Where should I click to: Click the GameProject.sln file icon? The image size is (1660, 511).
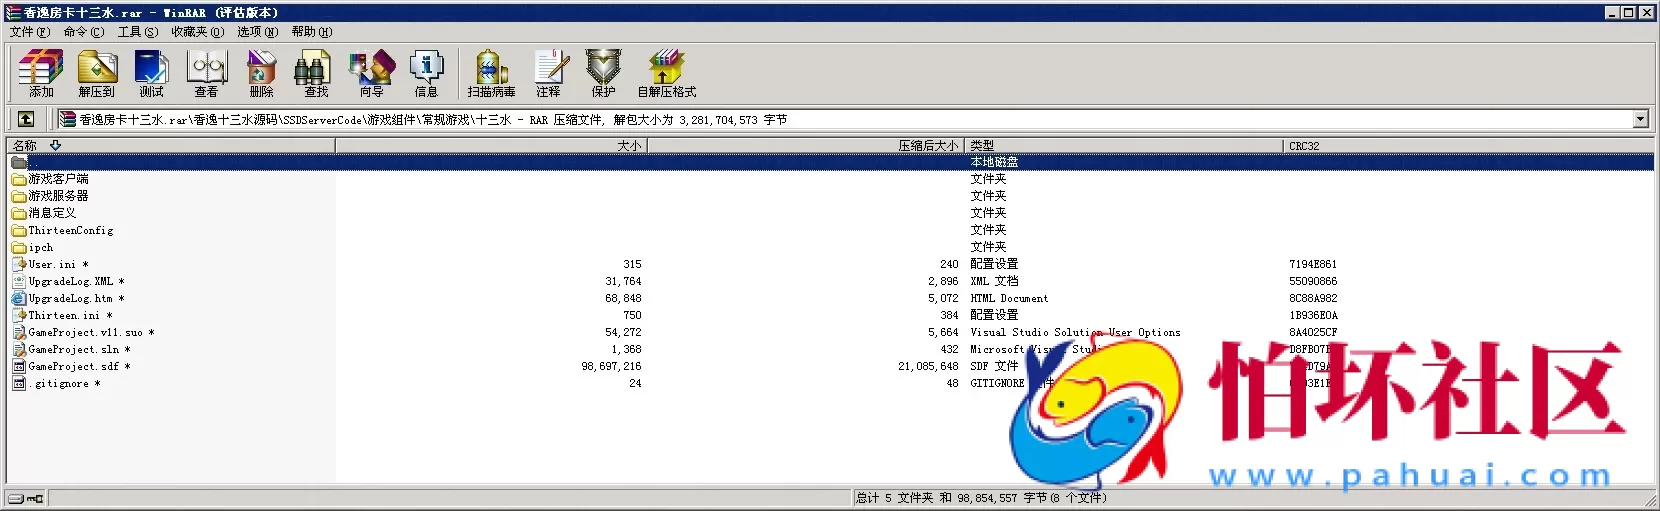(x=19, y=349)
